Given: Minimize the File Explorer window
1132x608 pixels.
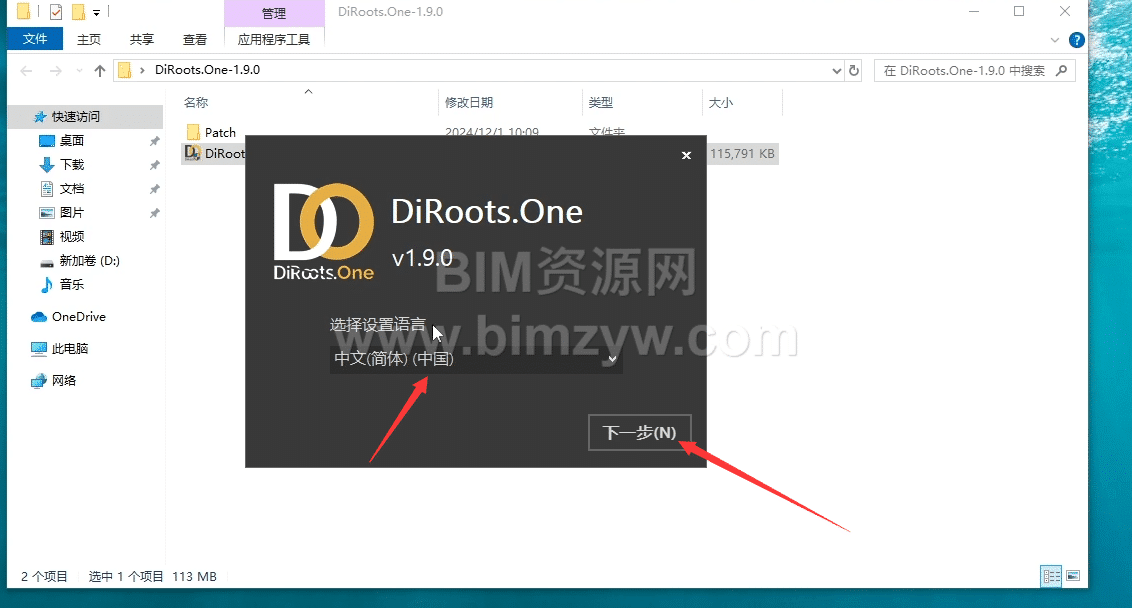Looking at the screenshot, I should [x=973, y=12].
